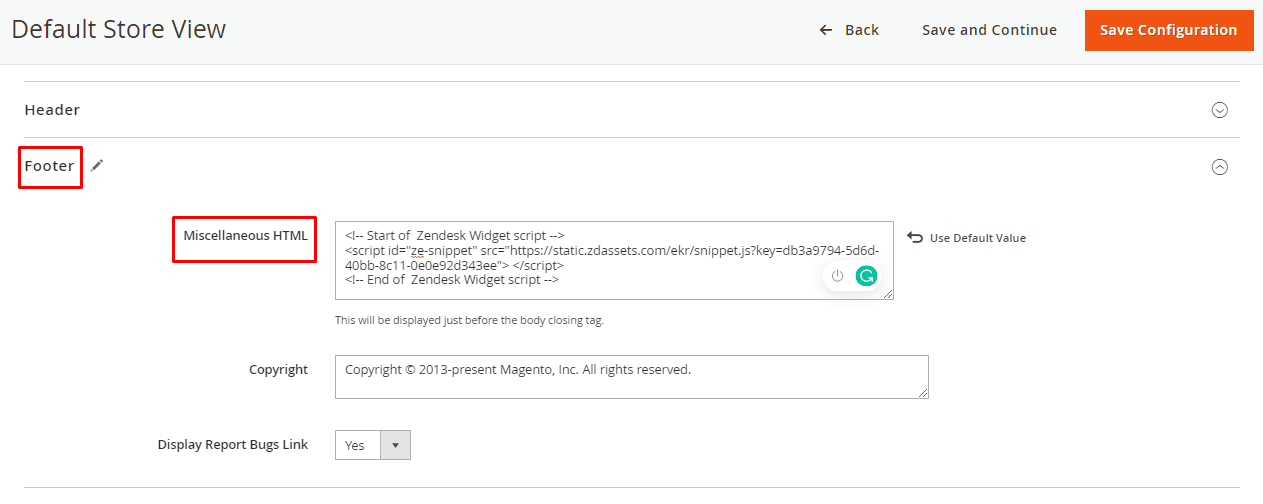The width and height of the screenshot is (1263, 504).
Task: Click the Grammarly power icon
Action: (x=838, y=276)
